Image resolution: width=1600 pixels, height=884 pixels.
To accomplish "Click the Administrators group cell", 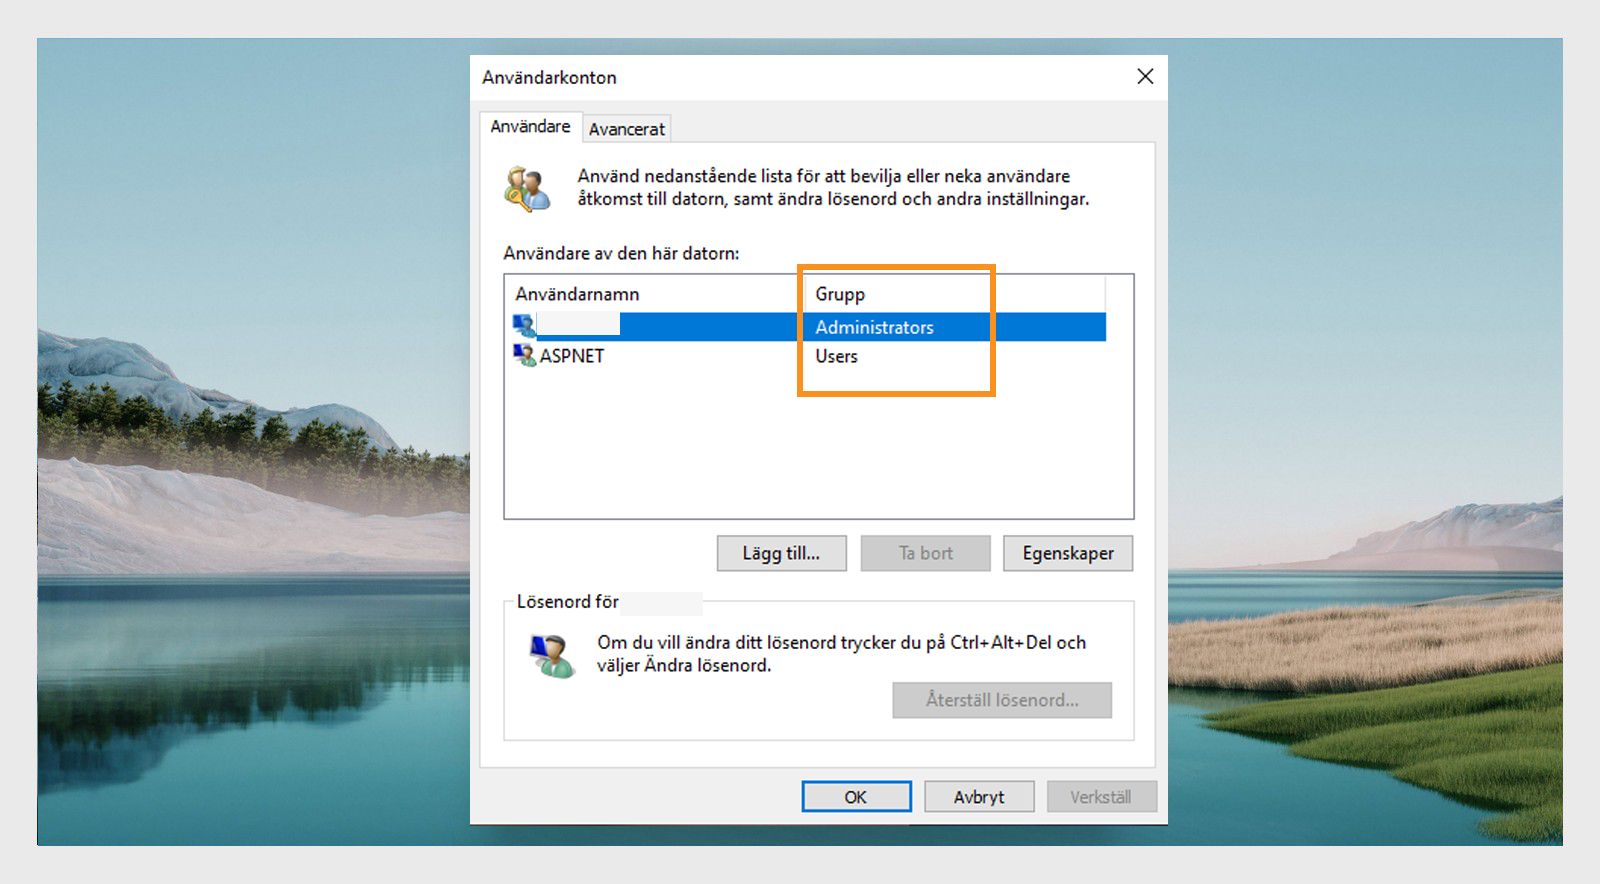I will click(874, 327).
